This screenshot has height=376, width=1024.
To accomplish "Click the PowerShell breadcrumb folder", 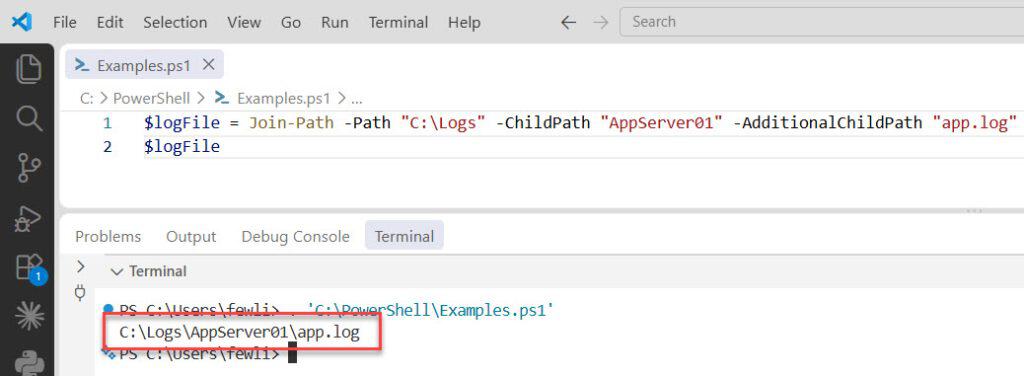I will 152,99.
